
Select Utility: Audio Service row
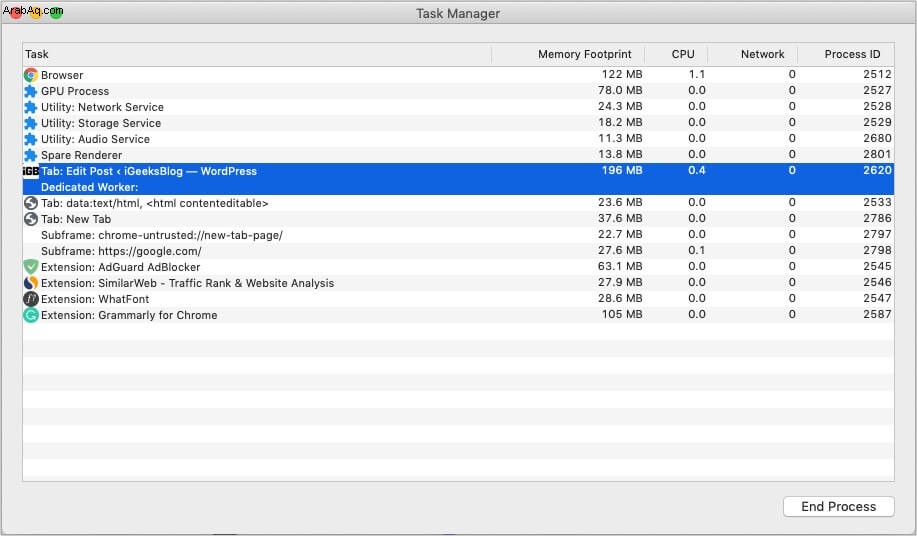tap(458, 139)
